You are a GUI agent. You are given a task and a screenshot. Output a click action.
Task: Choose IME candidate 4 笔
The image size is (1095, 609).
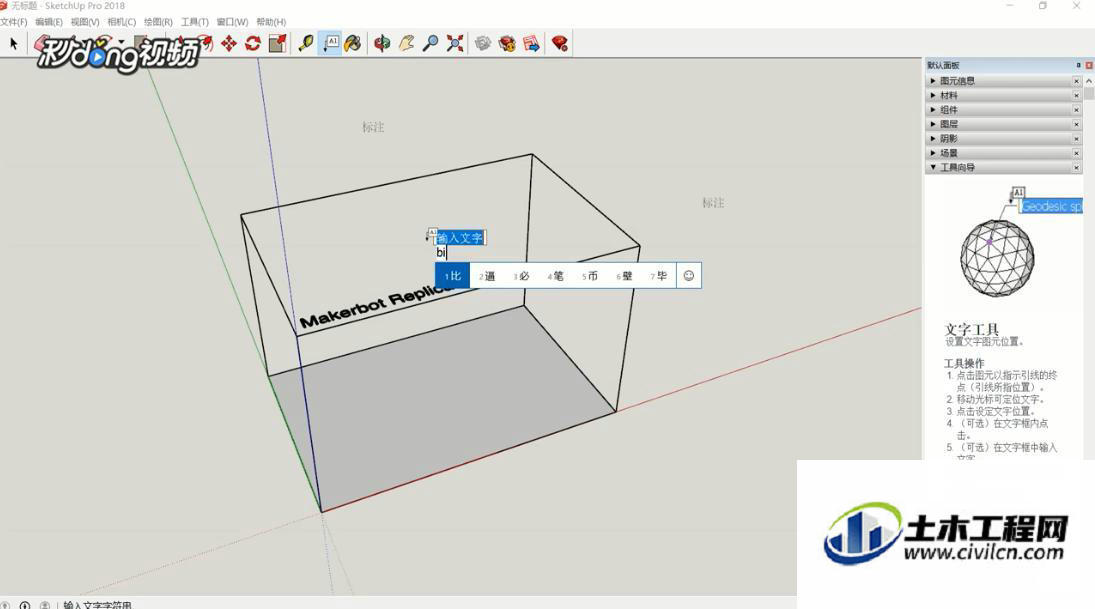pos(556,276)
